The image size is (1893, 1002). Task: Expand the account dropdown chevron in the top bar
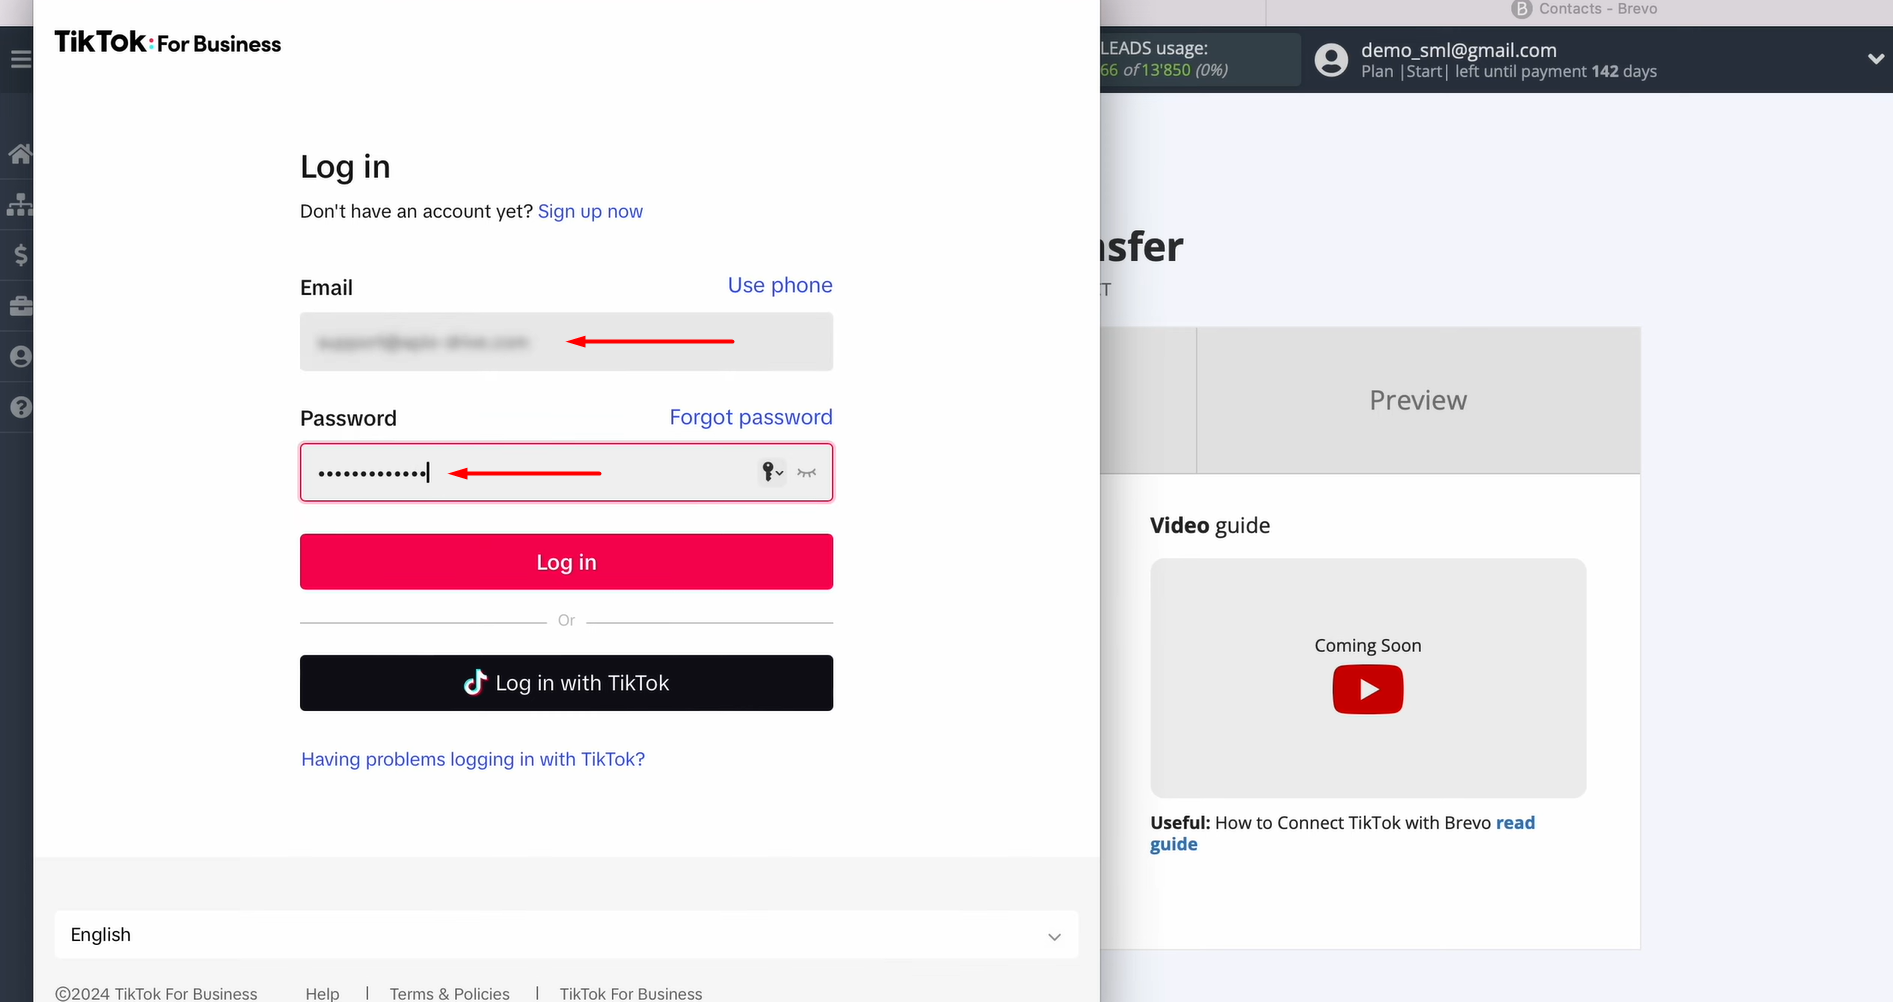click(x=1876, y=59)
